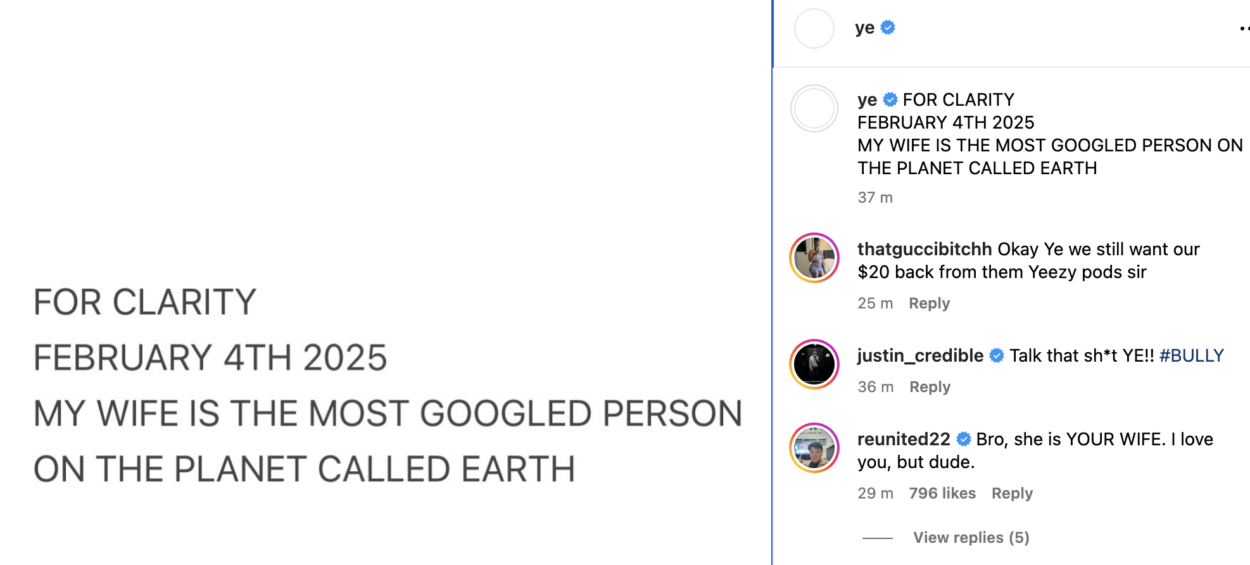Screen dimensions: 1250x565
Task: Reply to justin_credible's comment
Action: coord(929,388)
